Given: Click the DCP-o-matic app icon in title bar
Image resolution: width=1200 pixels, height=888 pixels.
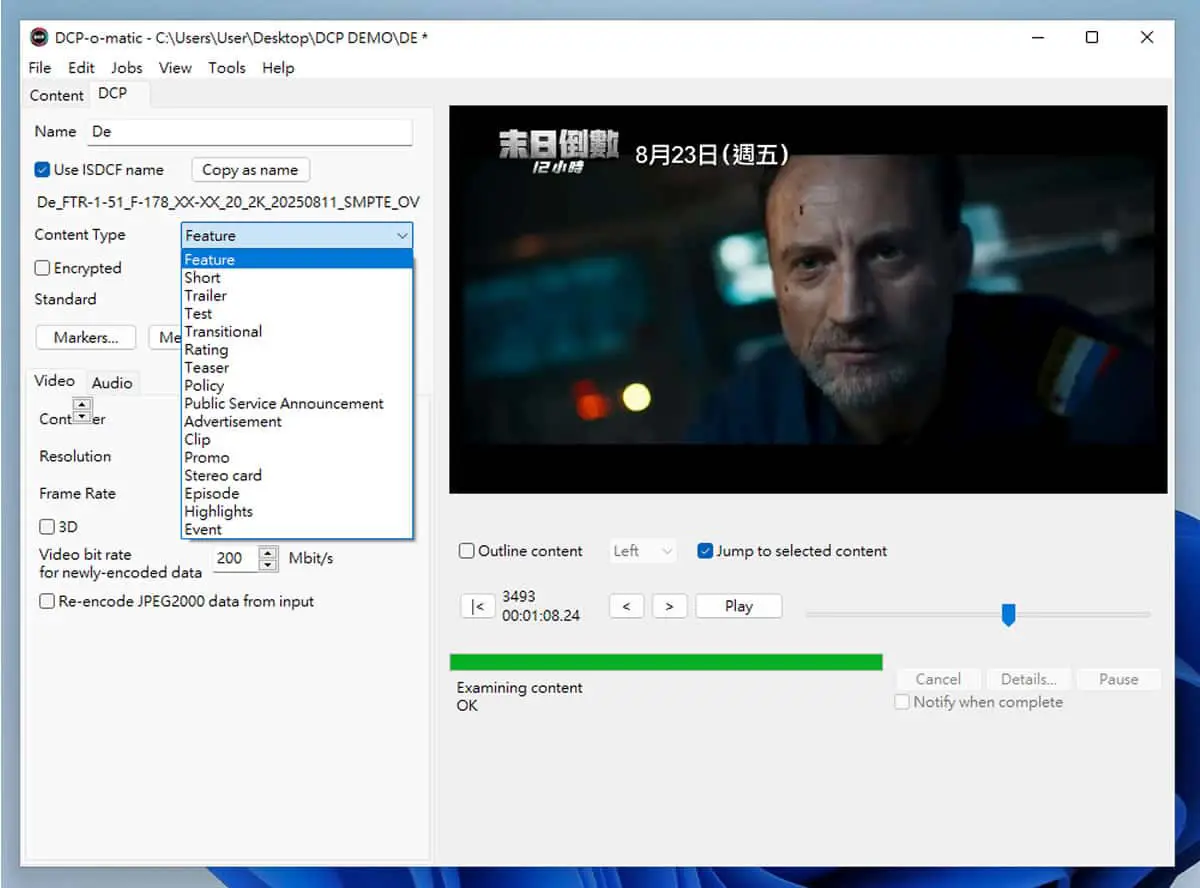Looking at the screenshot, I should [38, 37].
